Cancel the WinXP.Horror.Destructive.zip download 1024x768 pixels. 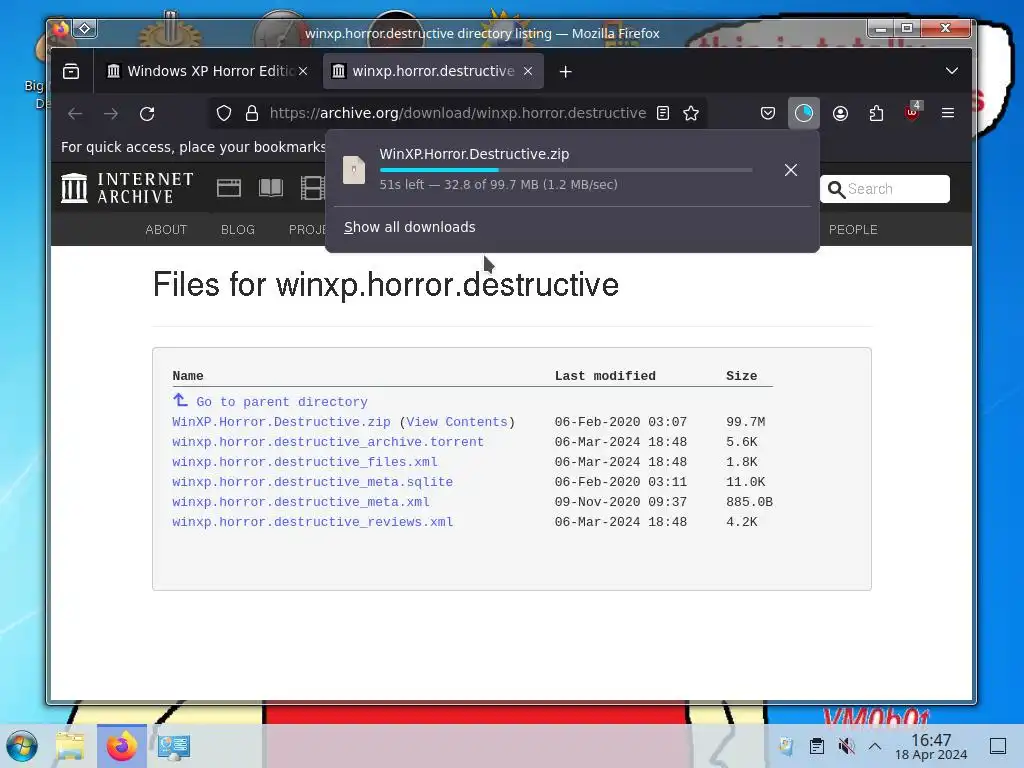[x=791, y=170]
